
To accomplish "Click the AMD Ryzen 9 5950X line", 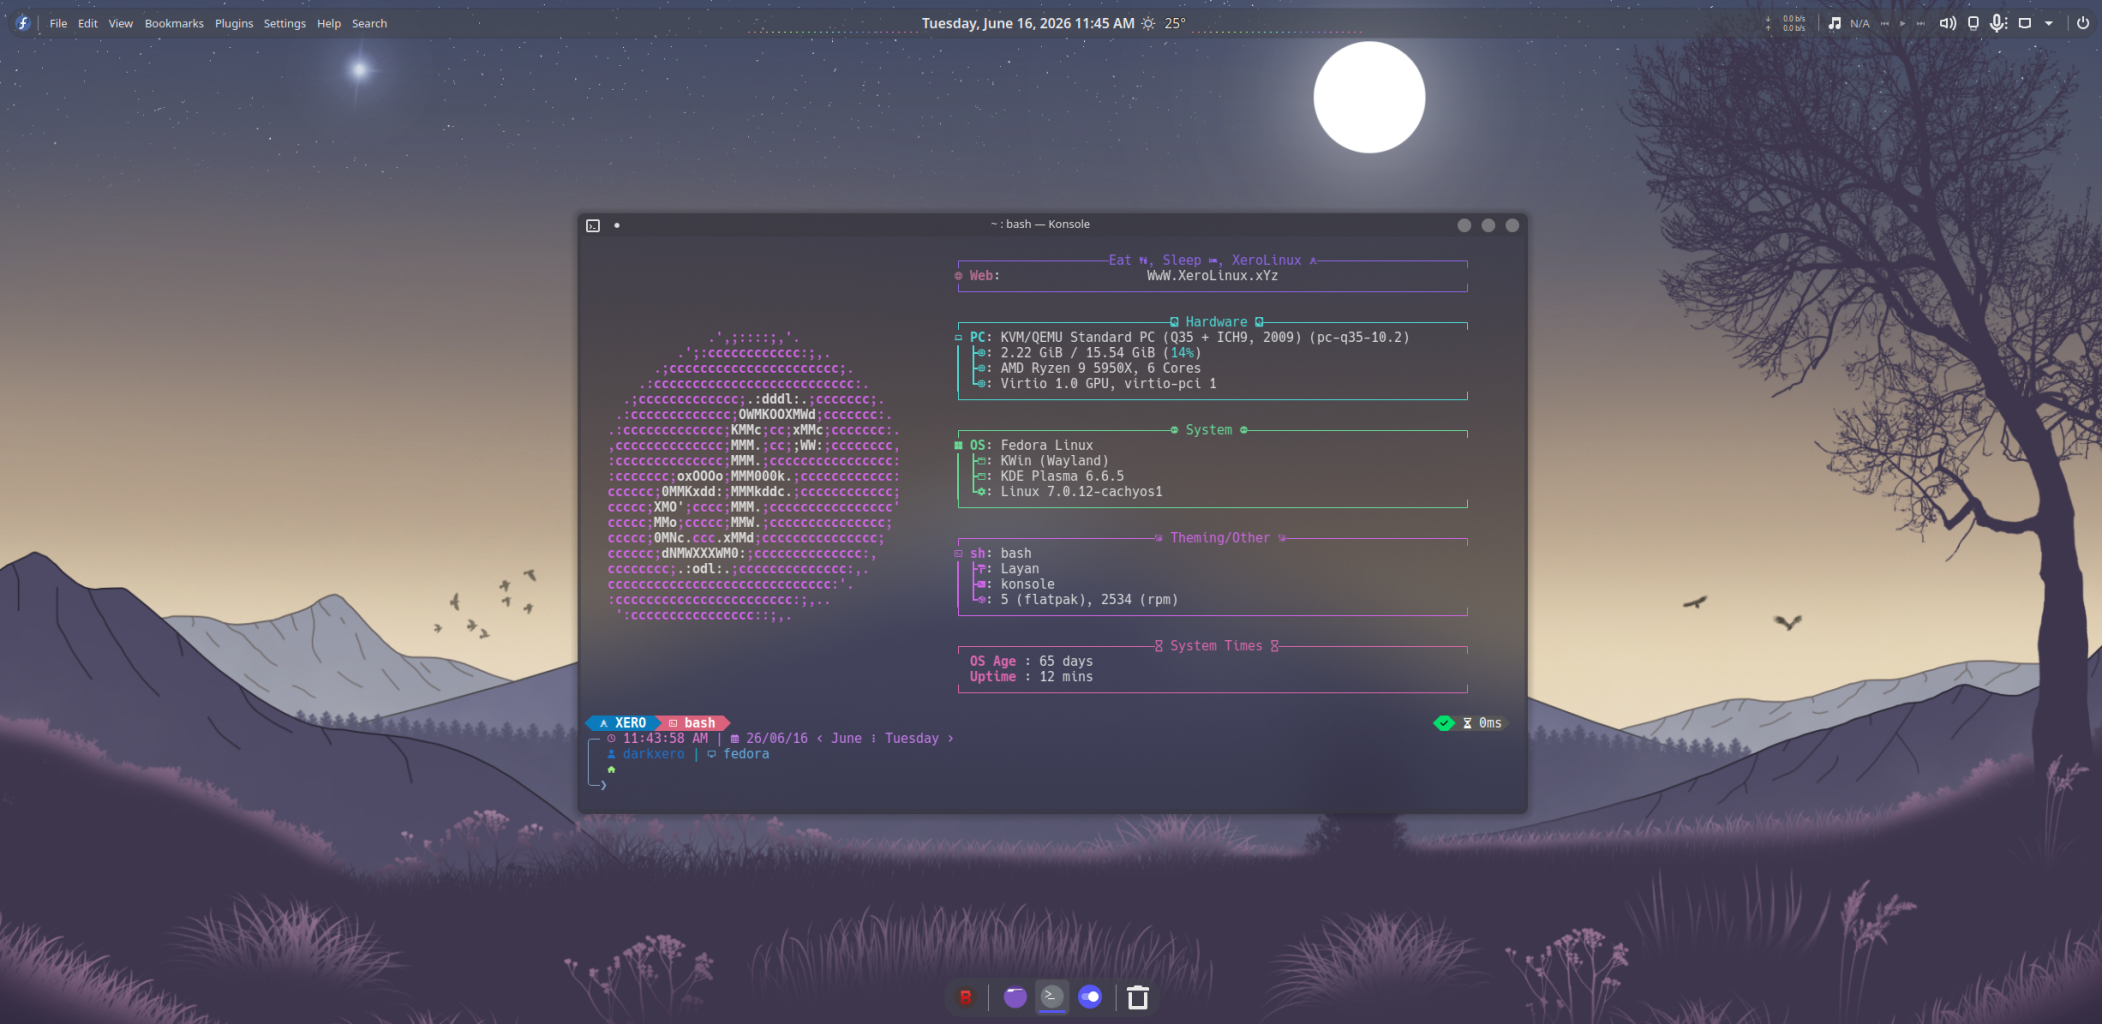I will click(x=1088, y=369).
